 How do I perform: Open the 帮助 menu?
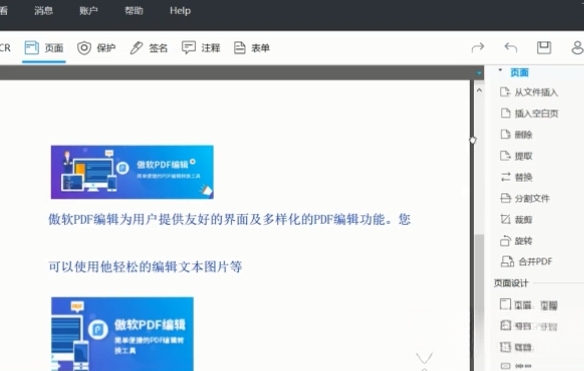[x=134, y=11]
